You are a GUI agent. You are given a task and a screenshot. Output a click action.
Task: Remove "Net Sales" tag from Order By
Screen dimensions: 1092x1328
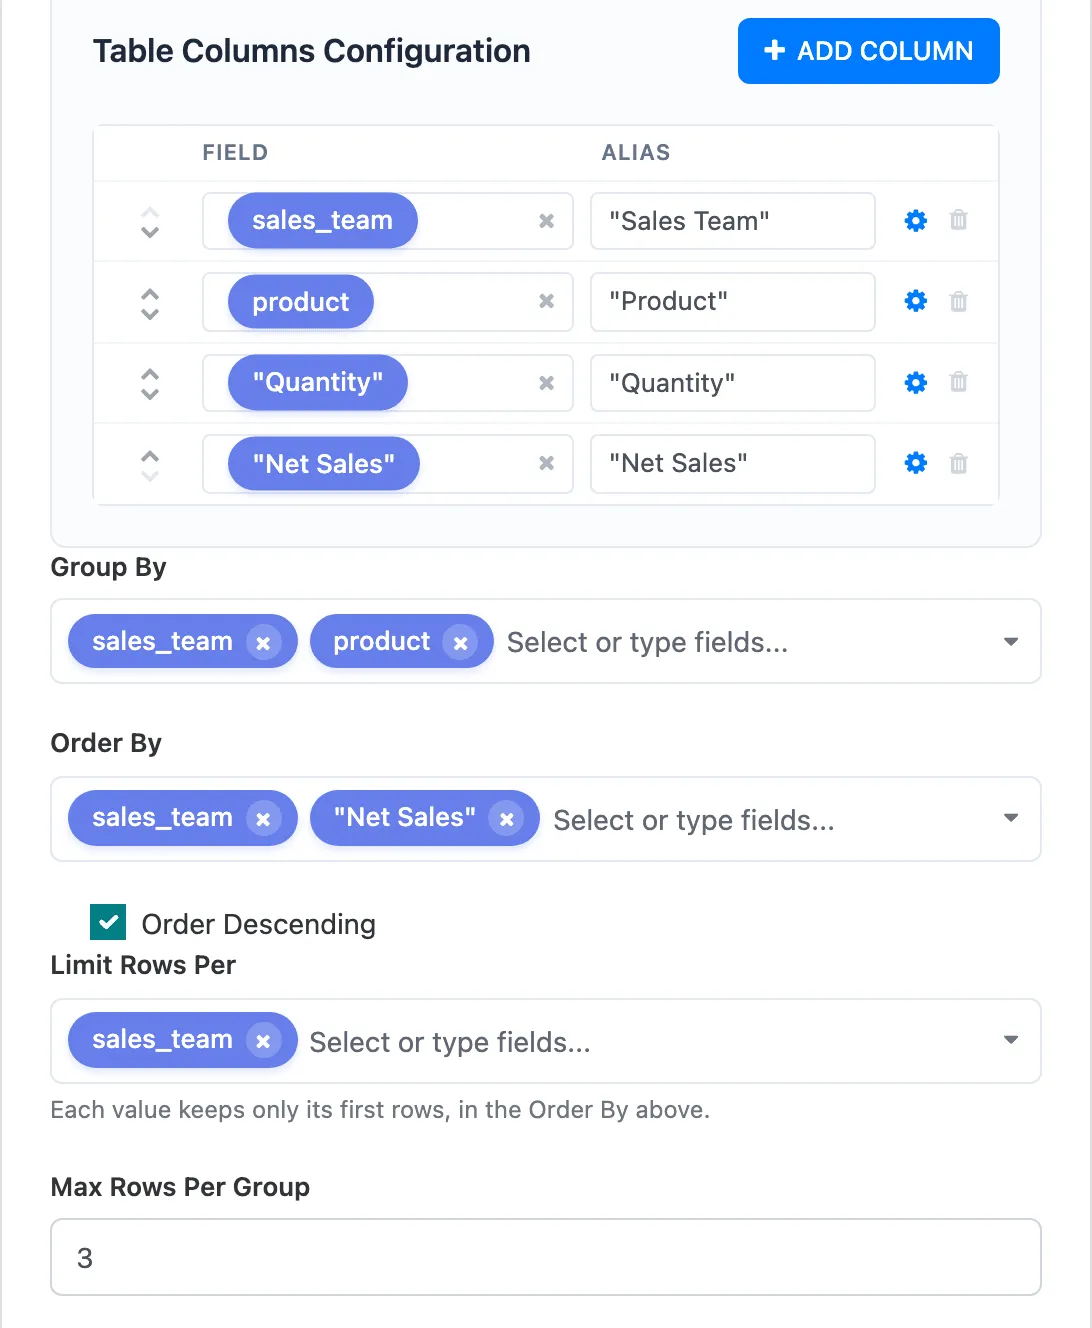tap(507, 819)
